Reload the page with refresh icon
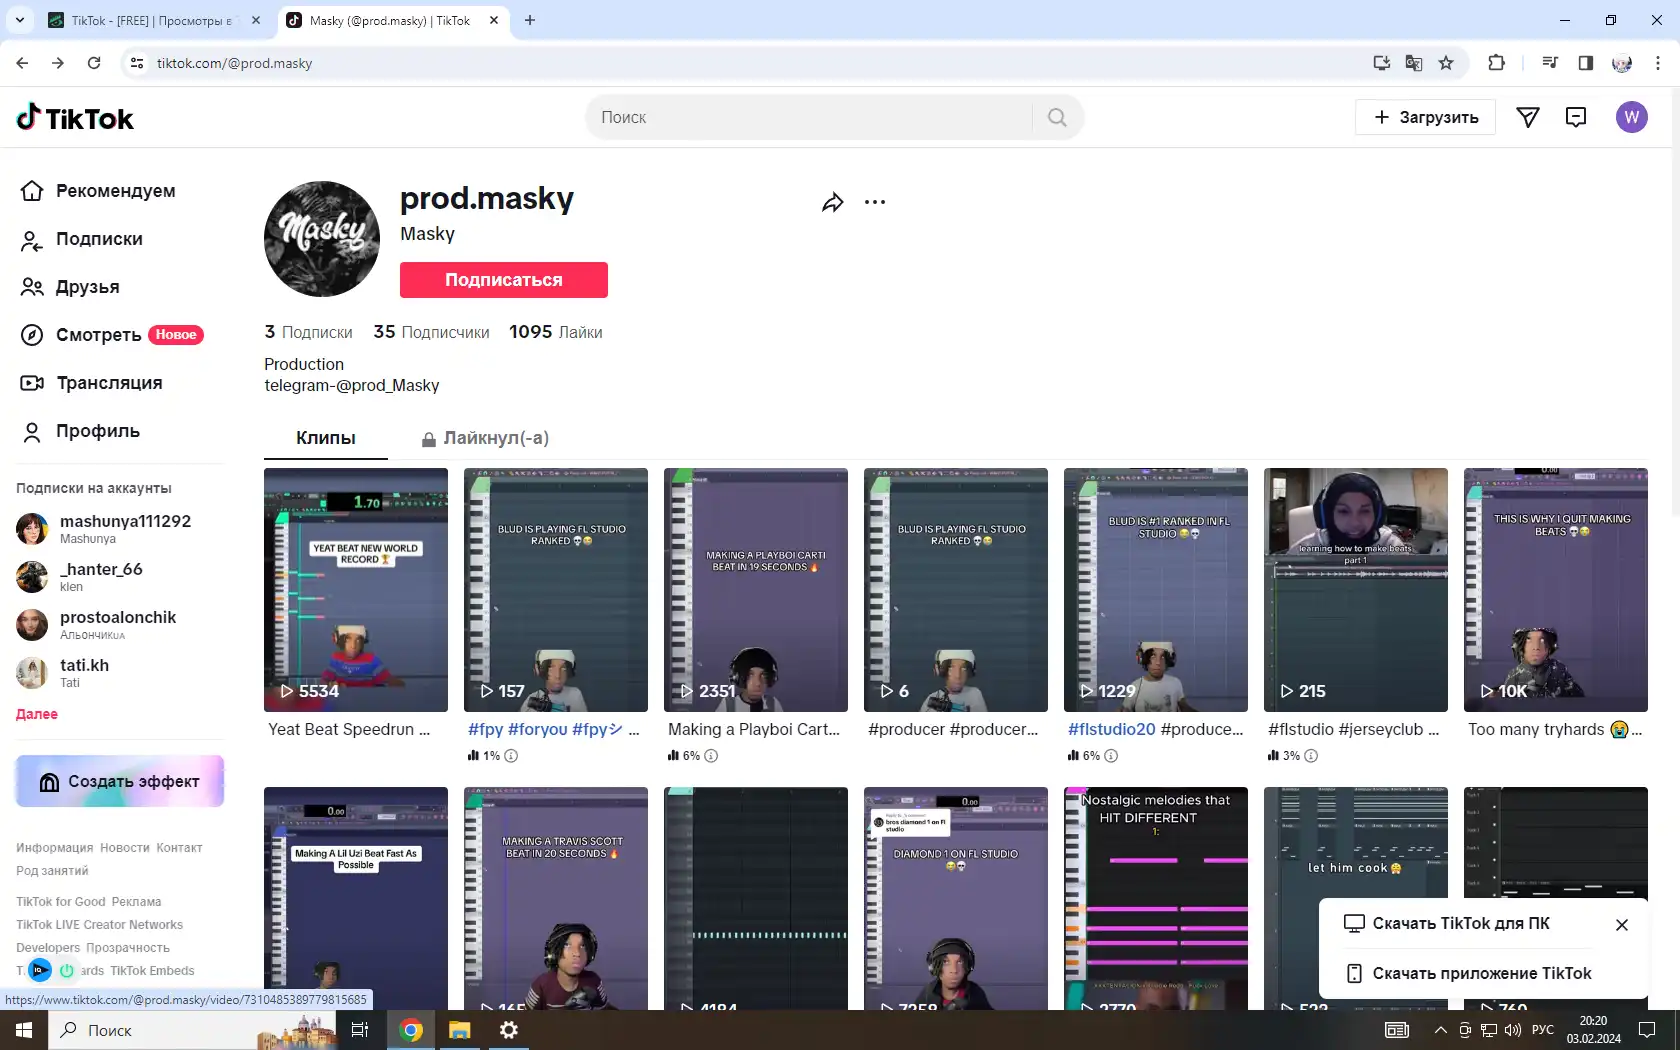 point(94,63)
